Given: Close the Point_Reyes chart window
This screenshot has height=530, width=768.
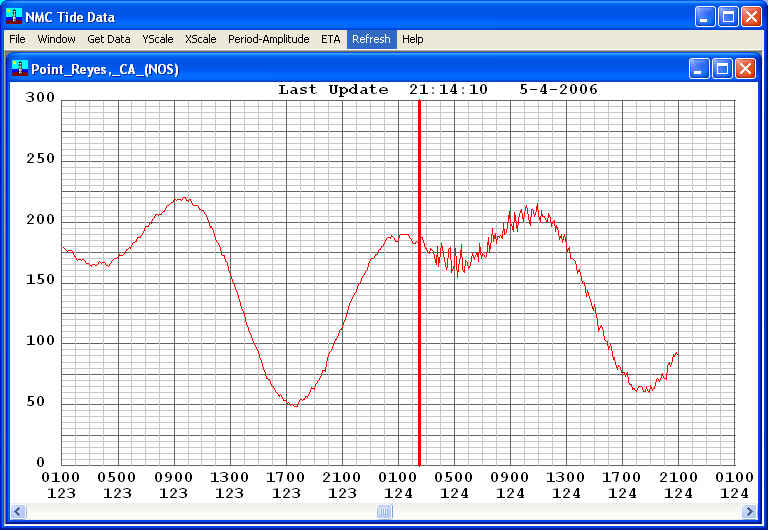Looking at the screenshot, I should coord(745,69).
